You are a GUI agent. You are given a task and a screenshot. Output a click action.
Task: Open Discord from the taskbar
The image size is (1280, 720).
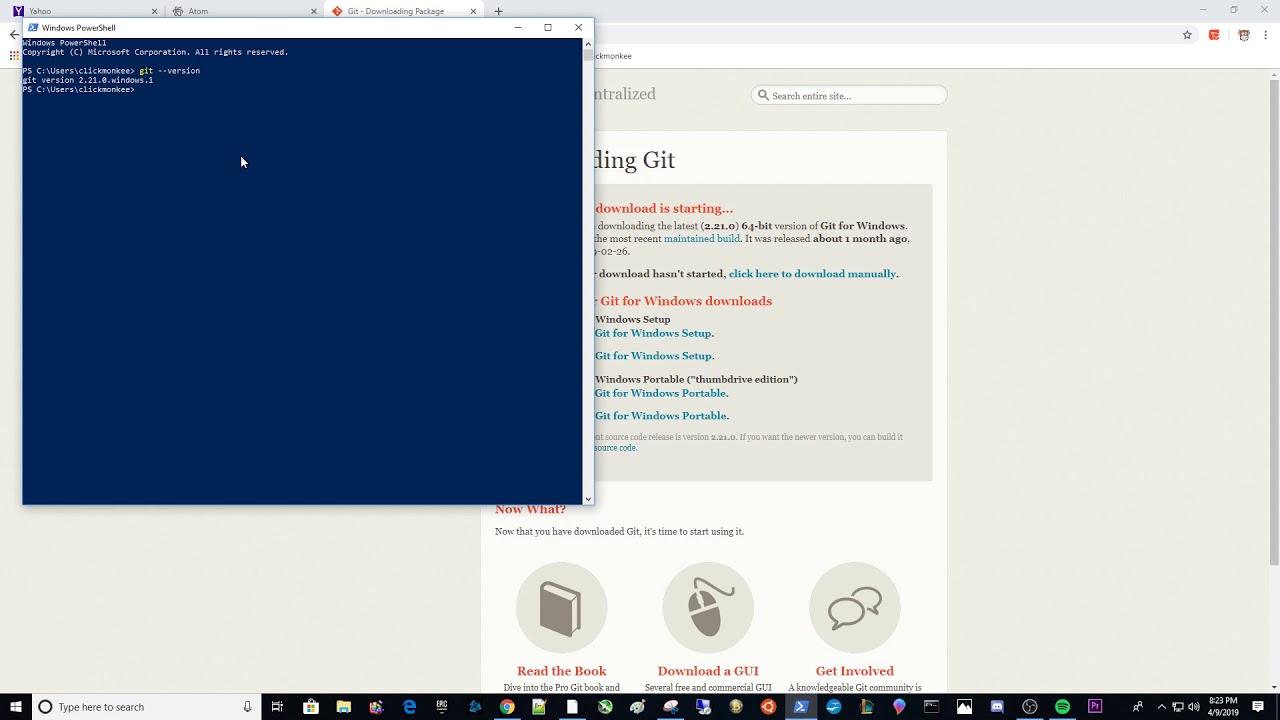coord(997,707)
